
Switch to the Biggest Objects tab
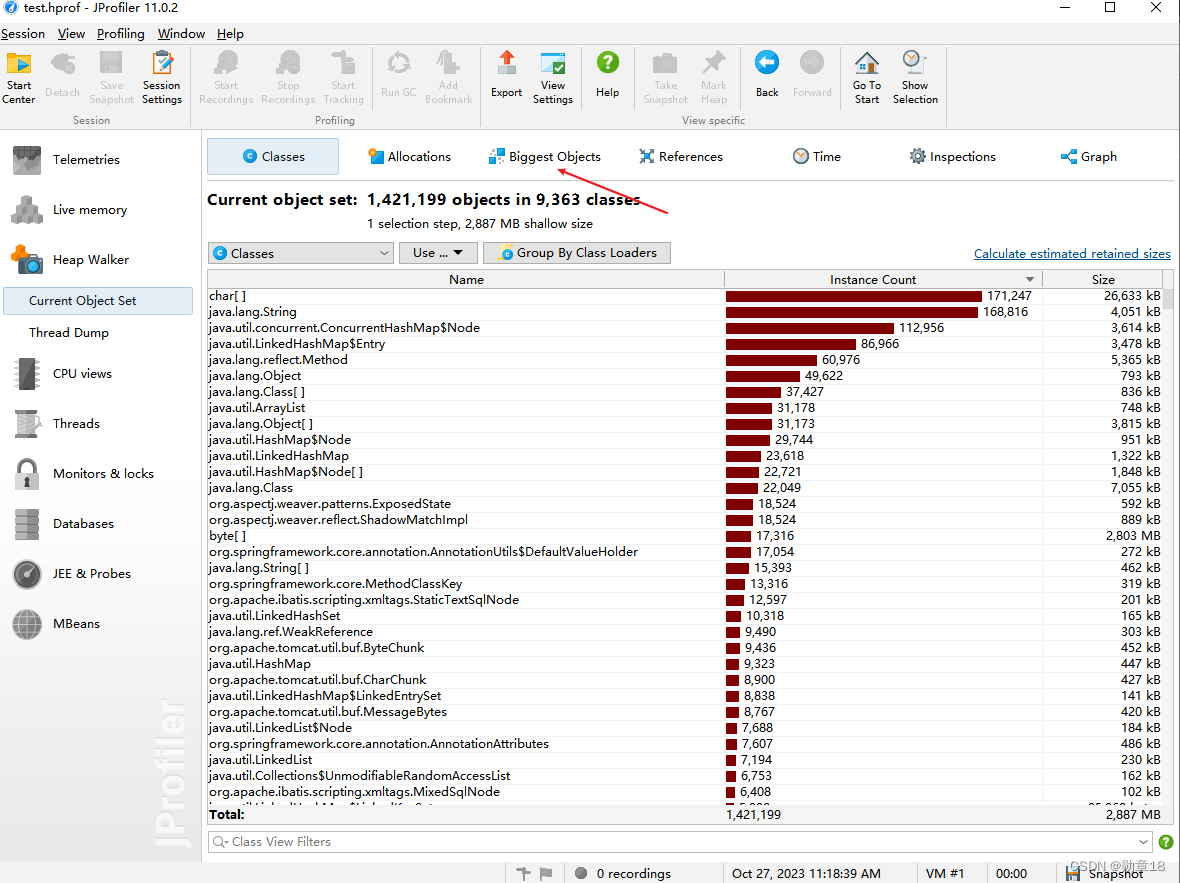pos(544,156)
